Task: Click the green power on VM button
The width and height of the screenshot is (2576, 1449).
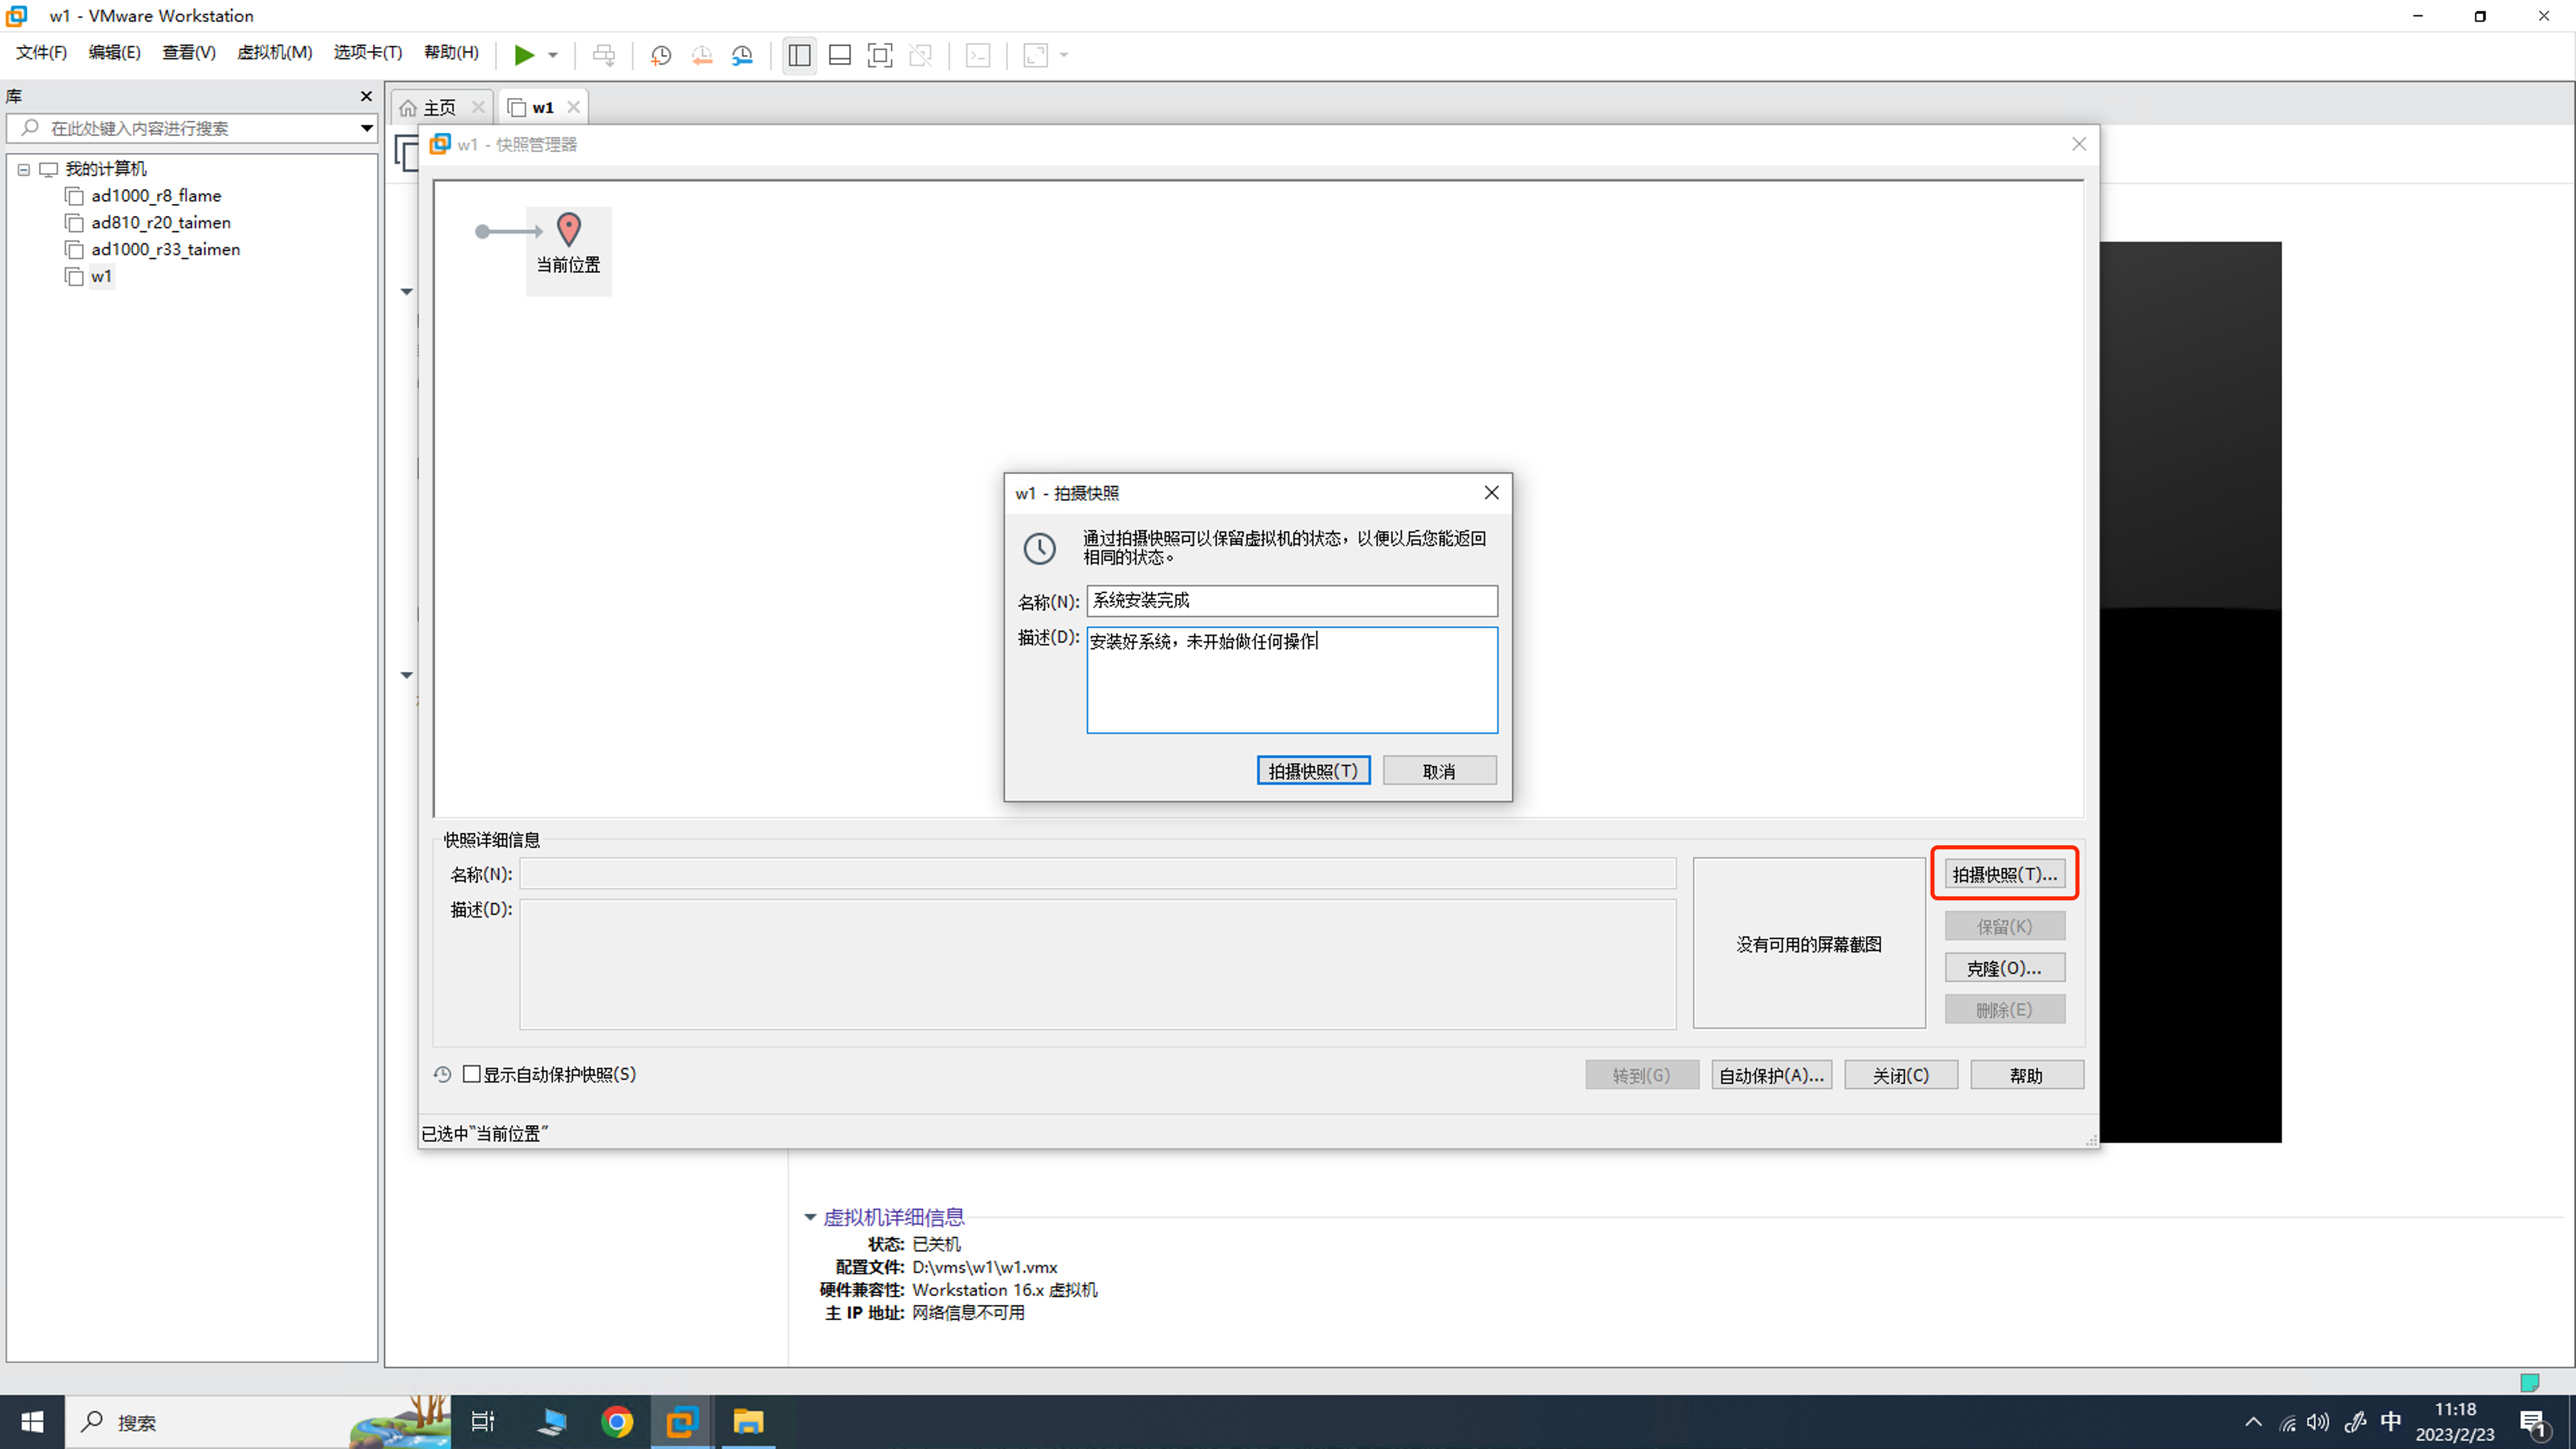Action: coord(524,55)
